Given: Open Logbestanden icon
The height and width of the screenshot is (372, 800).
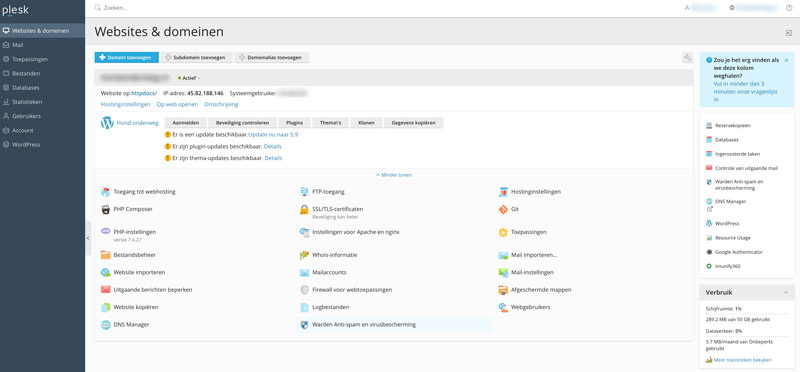Looking at the screenshot, I should 304,307.
